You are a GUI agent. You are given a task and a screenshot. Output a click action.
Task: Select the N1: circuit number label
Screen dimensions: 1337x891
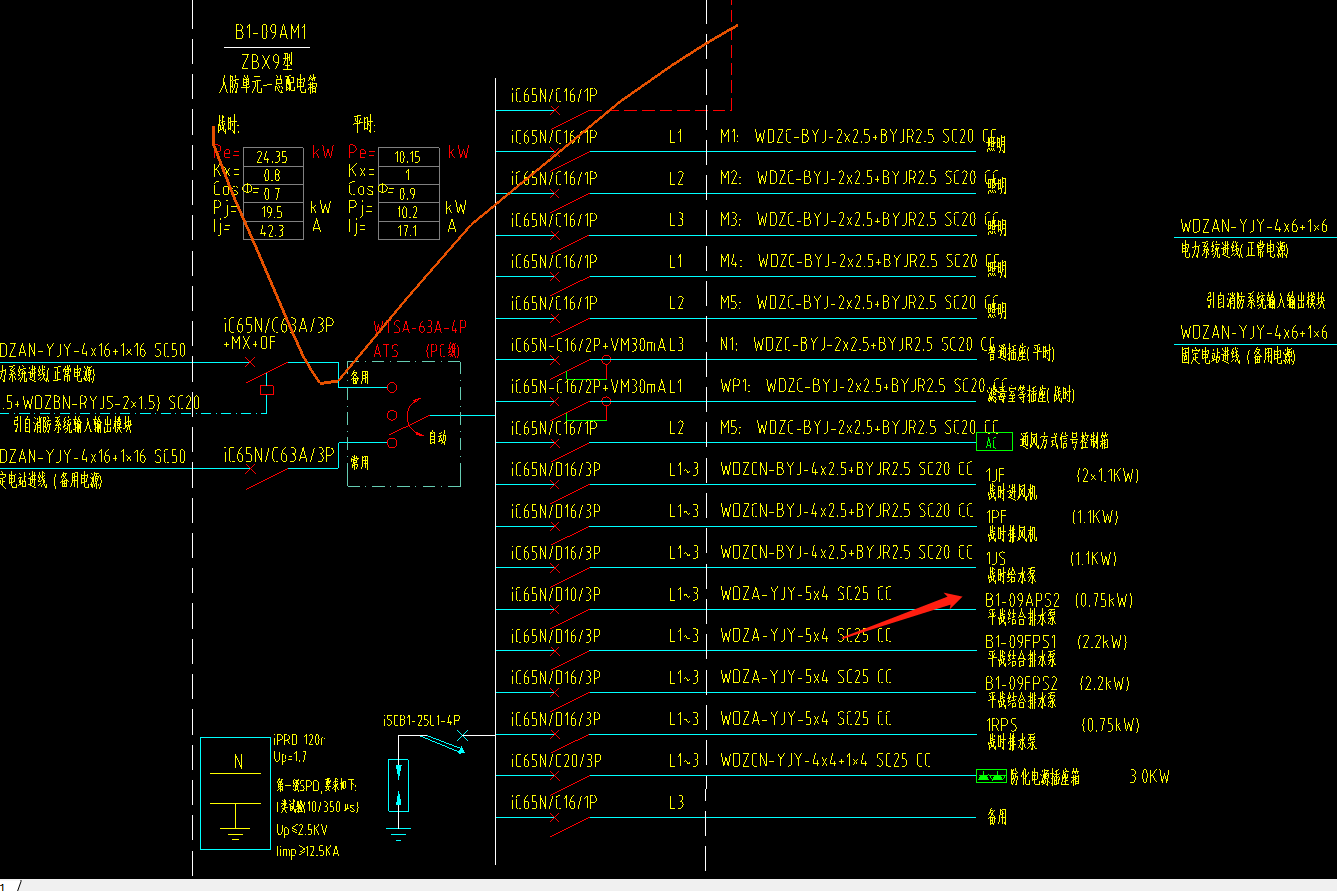pos(730,344)
